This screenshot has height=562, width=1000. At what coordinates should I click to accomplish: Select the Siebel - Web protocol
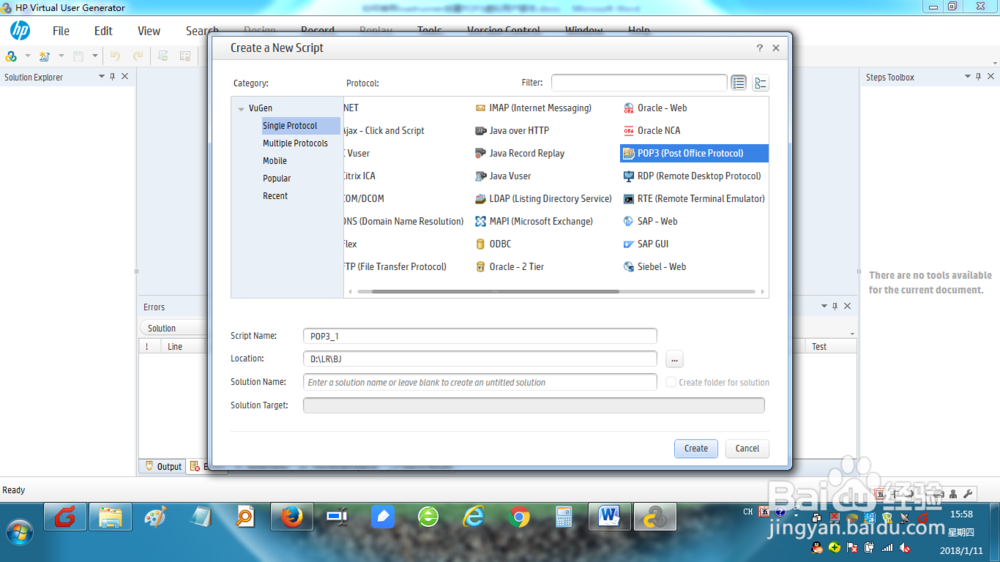(654, 267)
